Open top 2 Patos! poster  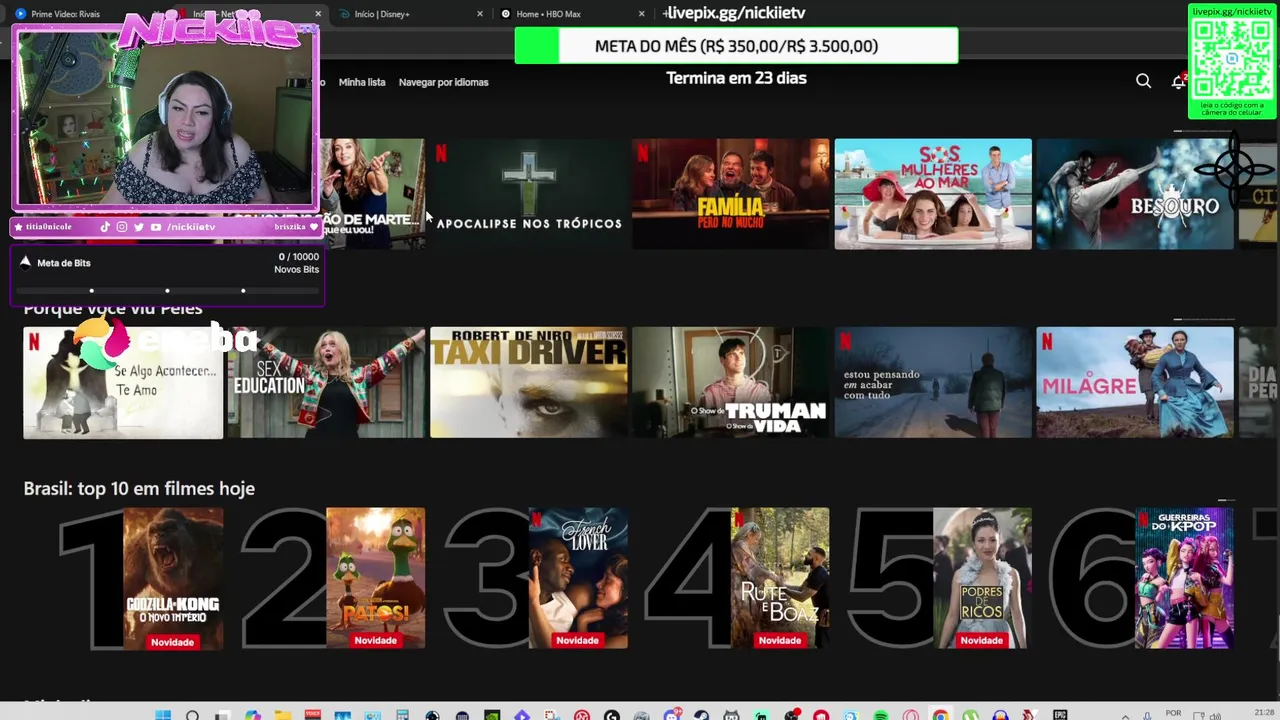375,578
